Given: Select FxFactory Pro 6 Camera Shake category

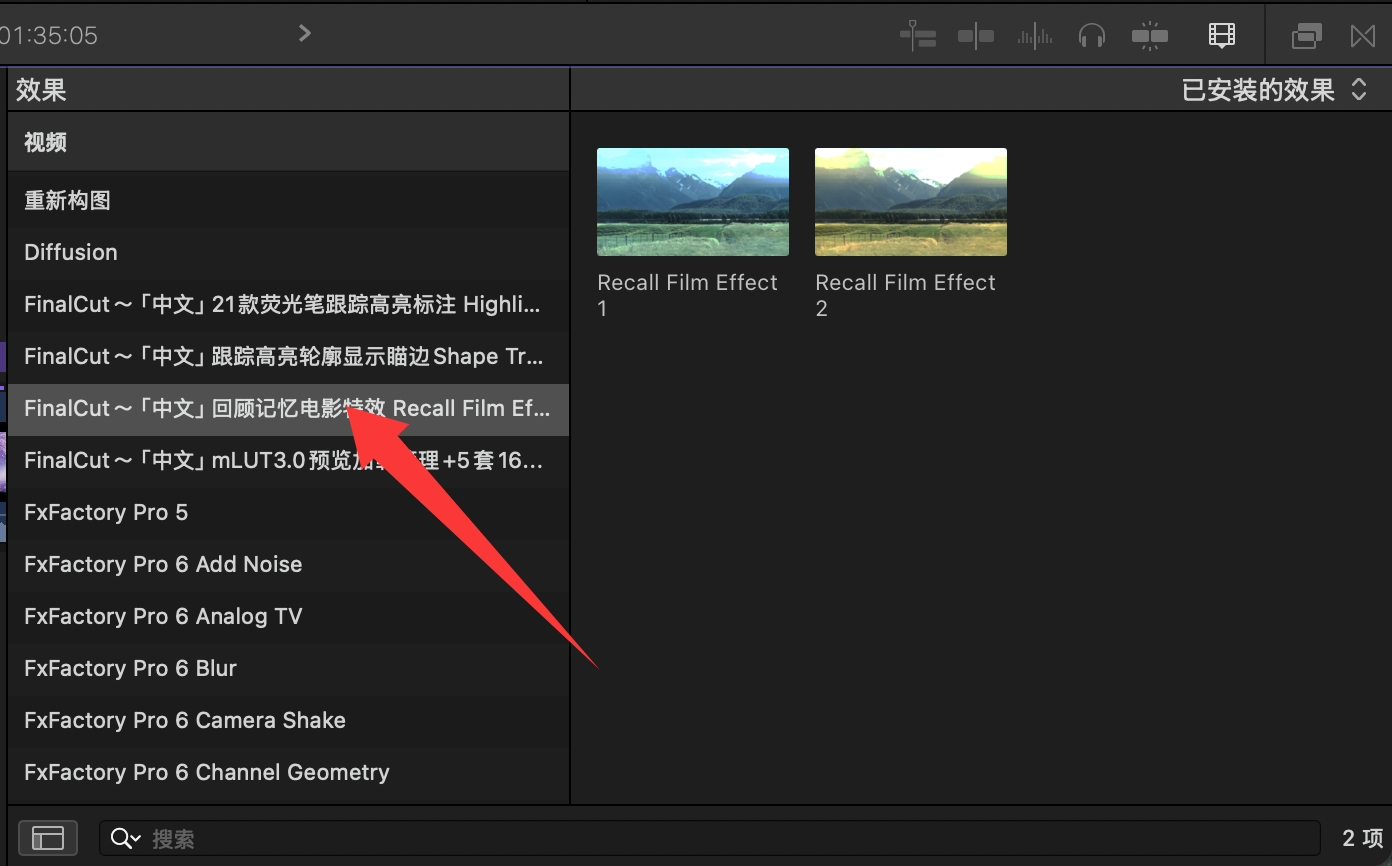Looking at the screenshot, I should tap(185, 720).
